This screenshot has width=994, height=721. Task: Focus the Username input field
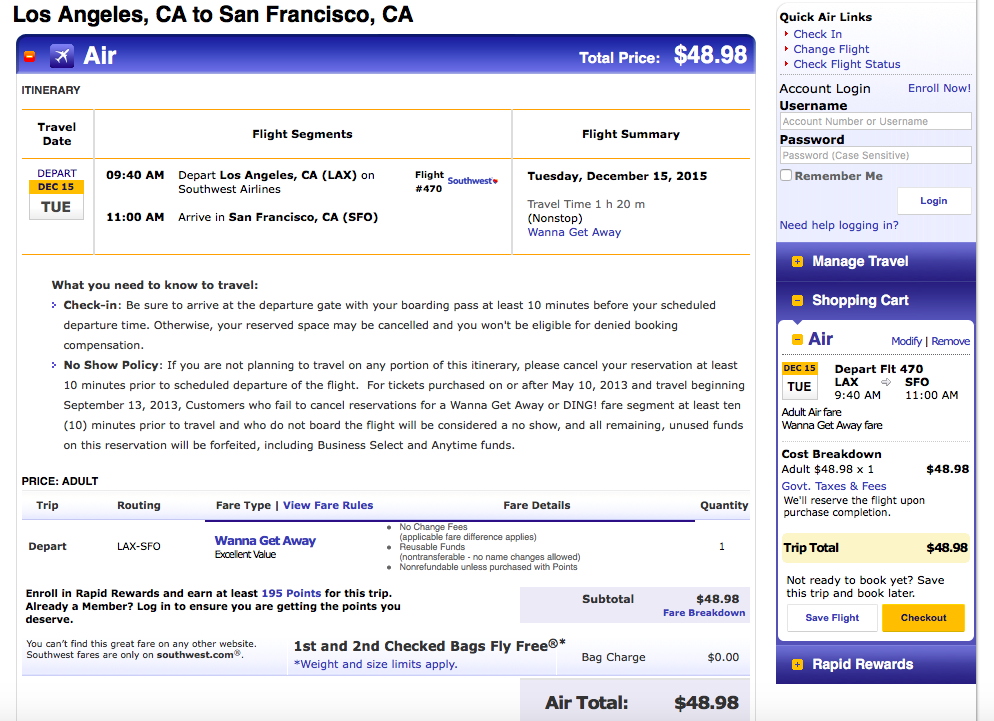(x=875, y=121)
